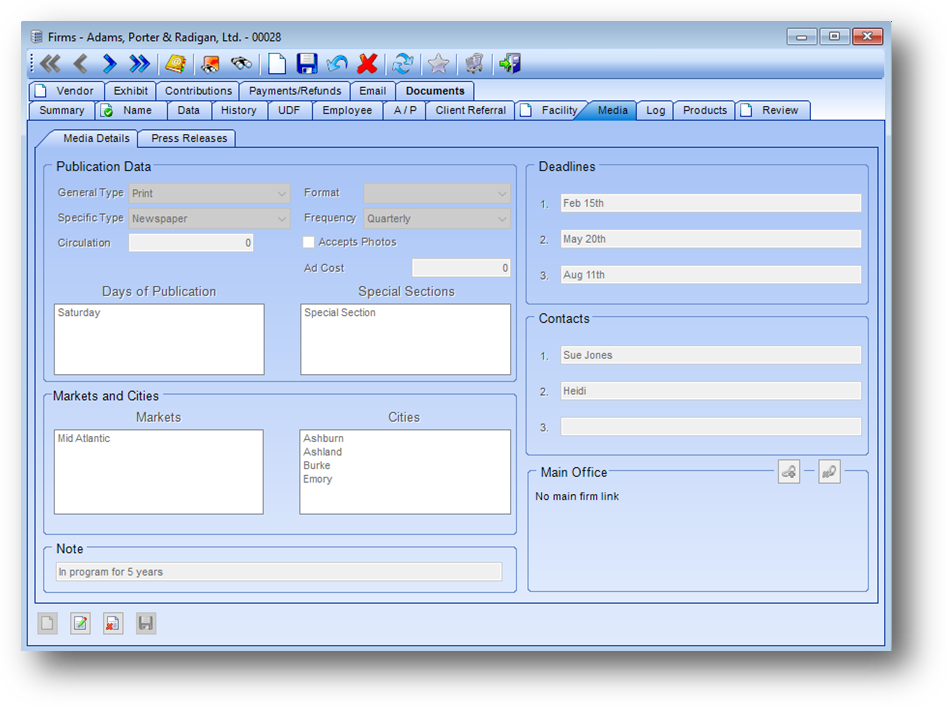
Task: Open the Log tab
Action: point(655,110)
